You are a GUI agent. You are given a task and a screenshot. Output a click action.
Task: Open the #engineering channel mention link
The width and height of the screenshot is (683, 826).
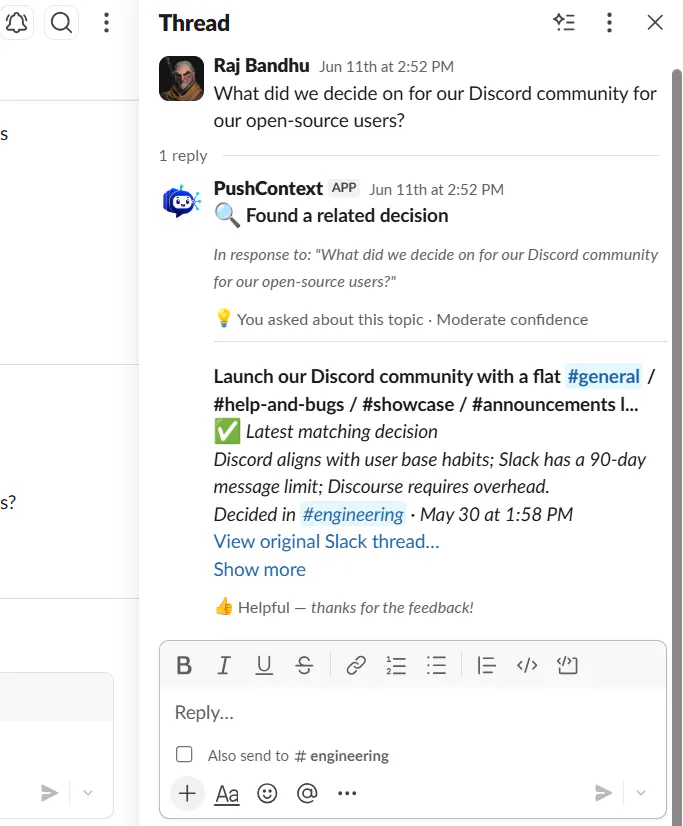click(353, 515)
